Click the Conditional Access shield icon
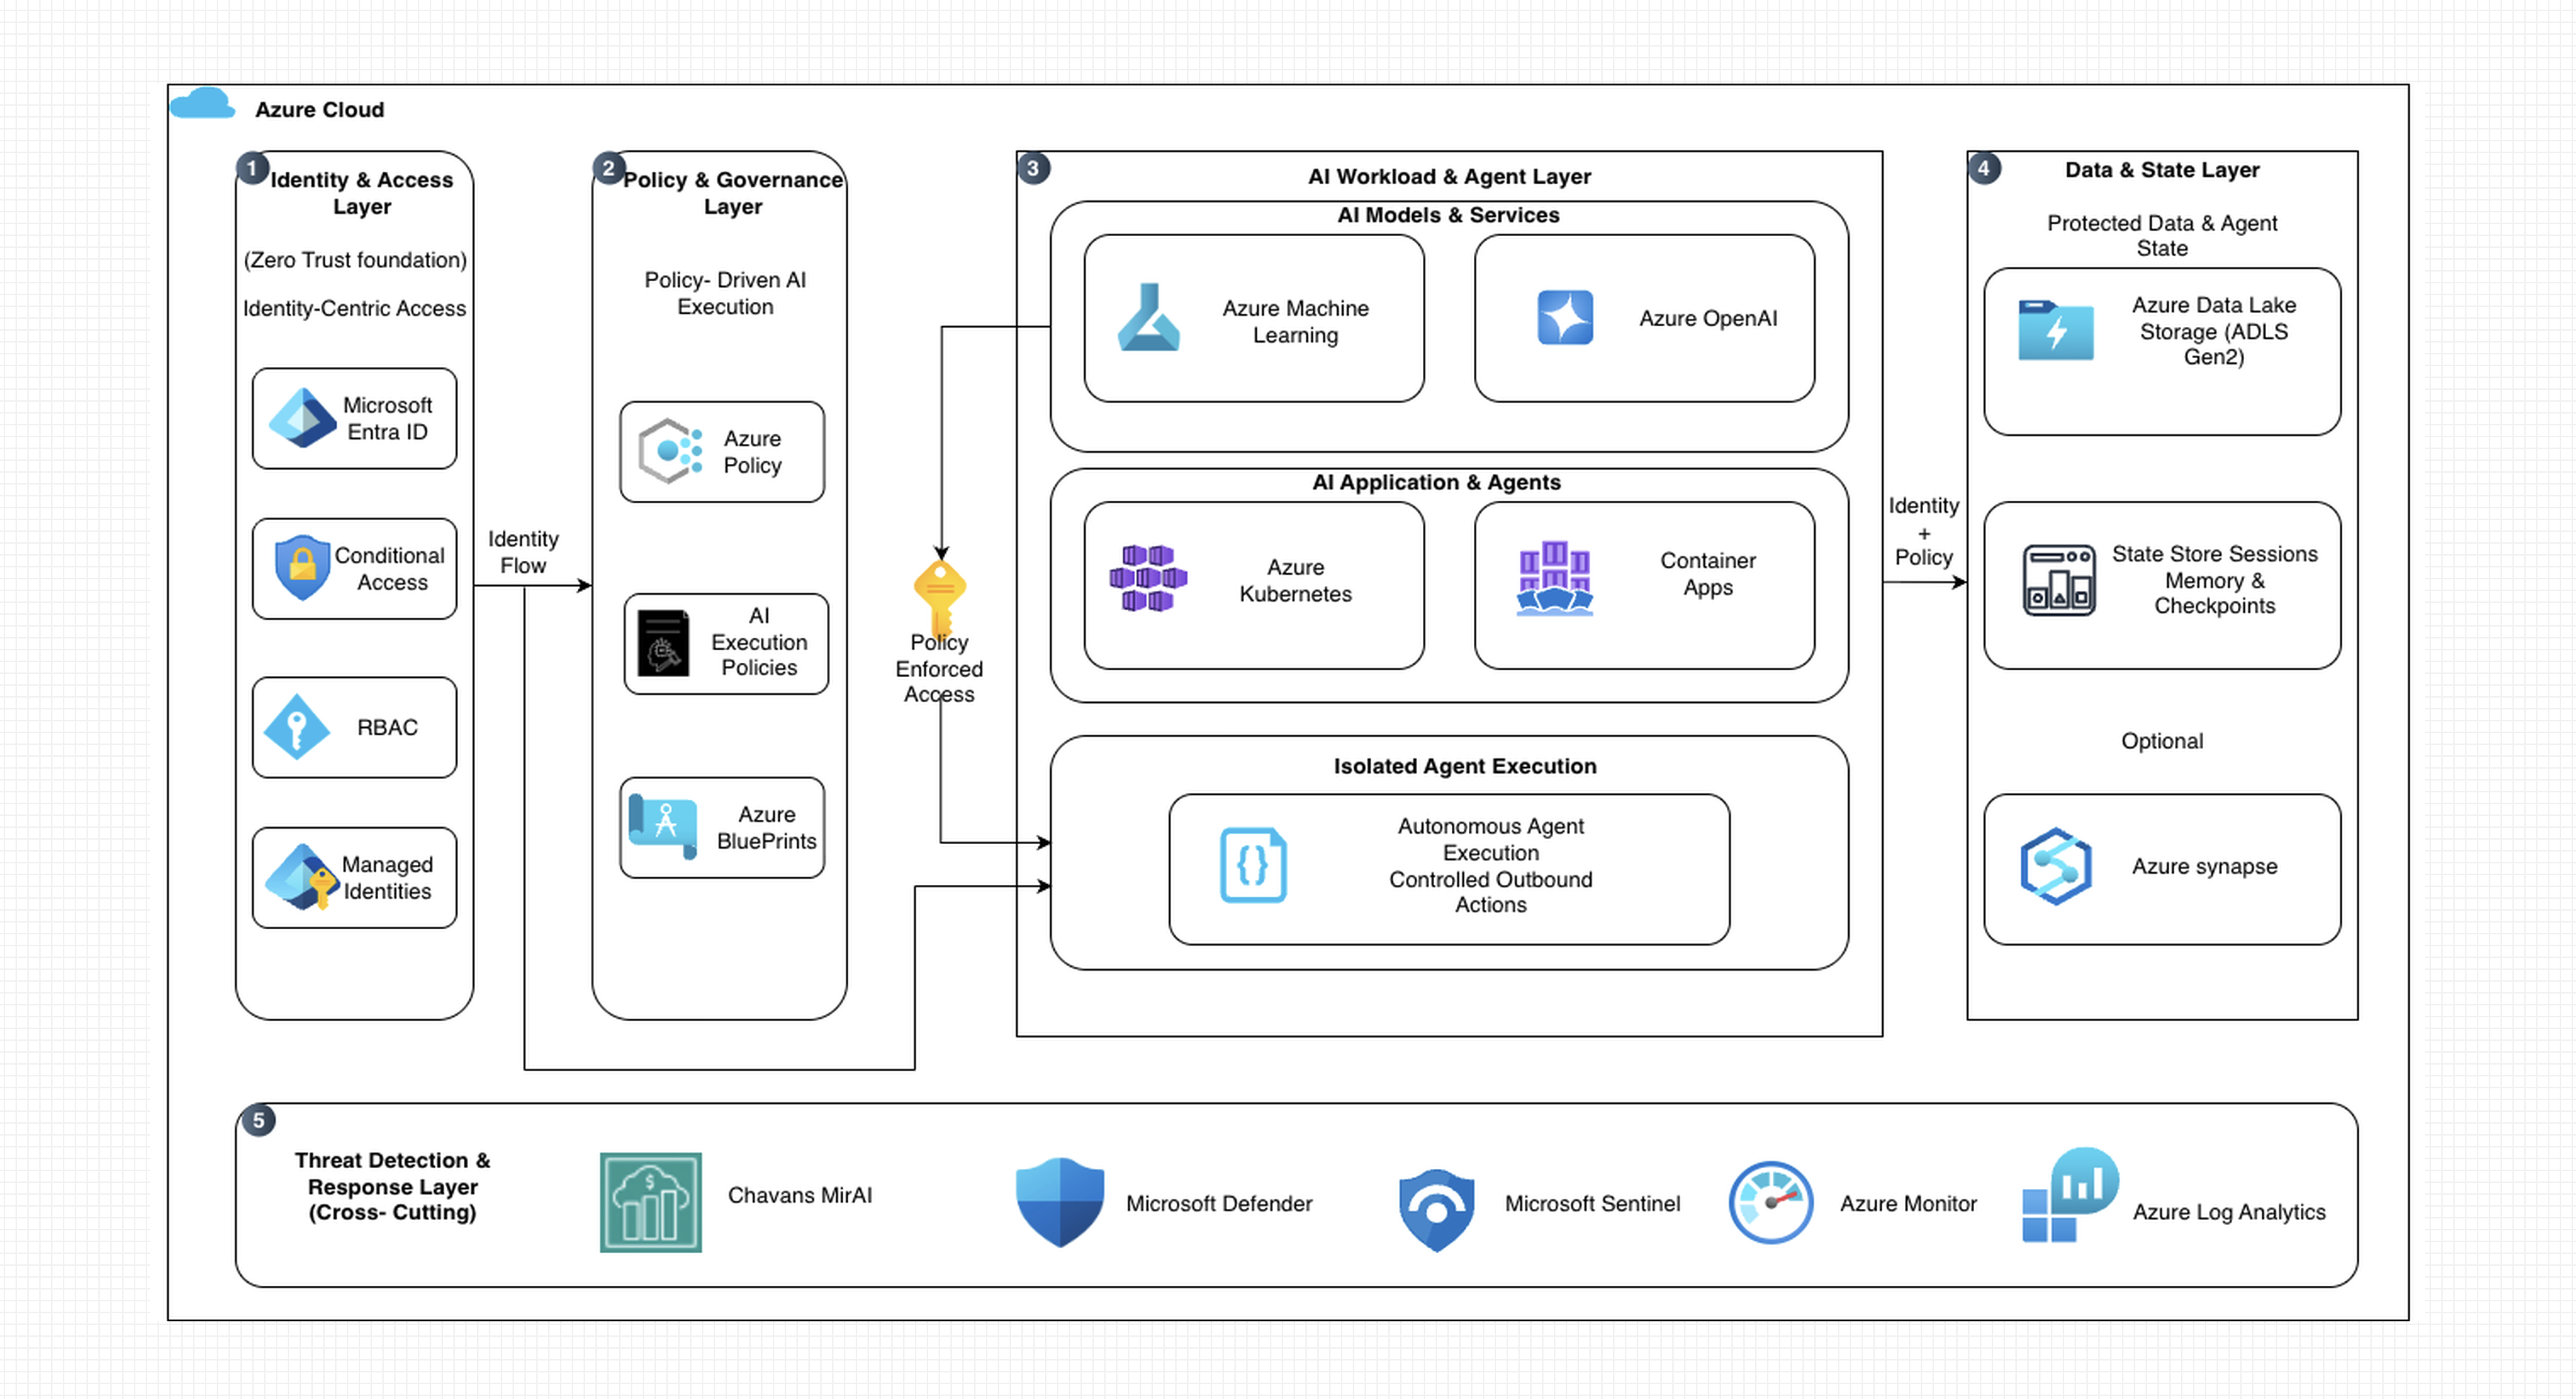This screenshot has width=2576, height=1399. coord(302,567)
